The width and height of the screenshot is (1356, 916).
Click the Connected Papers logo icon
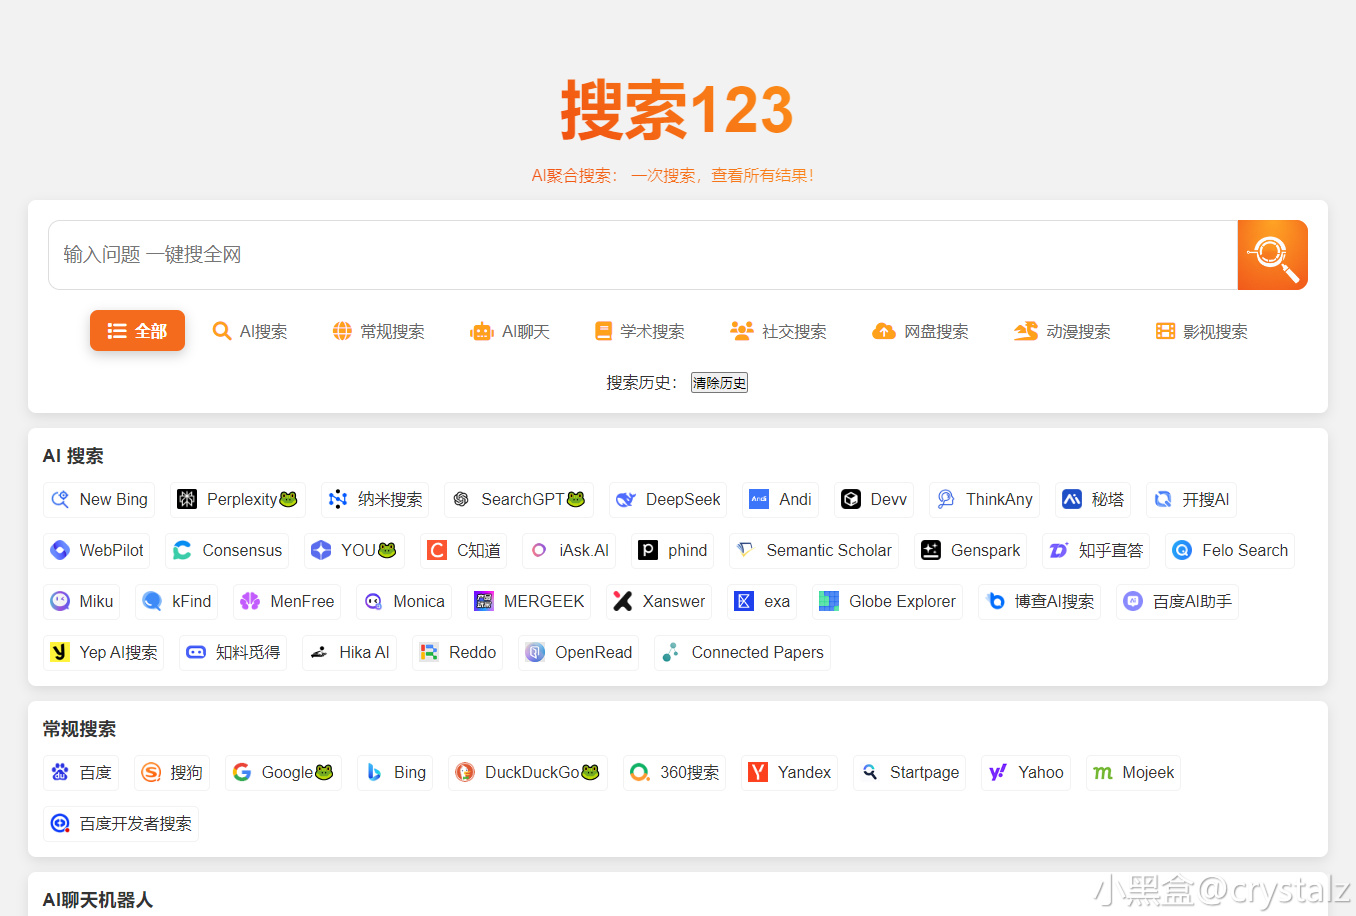(671, 652)
